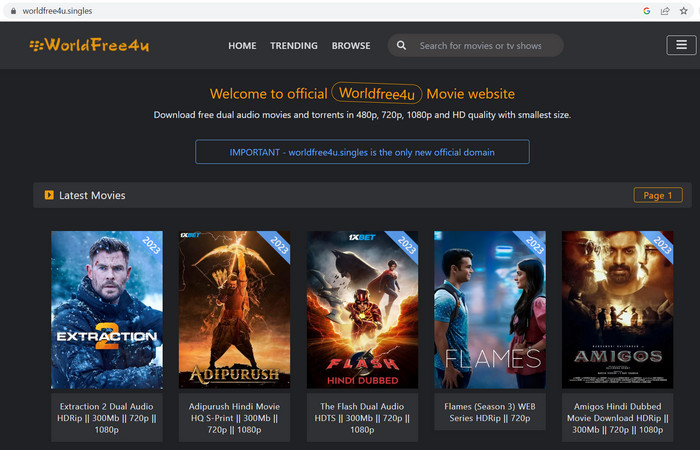Click the share page icon

pyautogui.click(x=665, y=11)
